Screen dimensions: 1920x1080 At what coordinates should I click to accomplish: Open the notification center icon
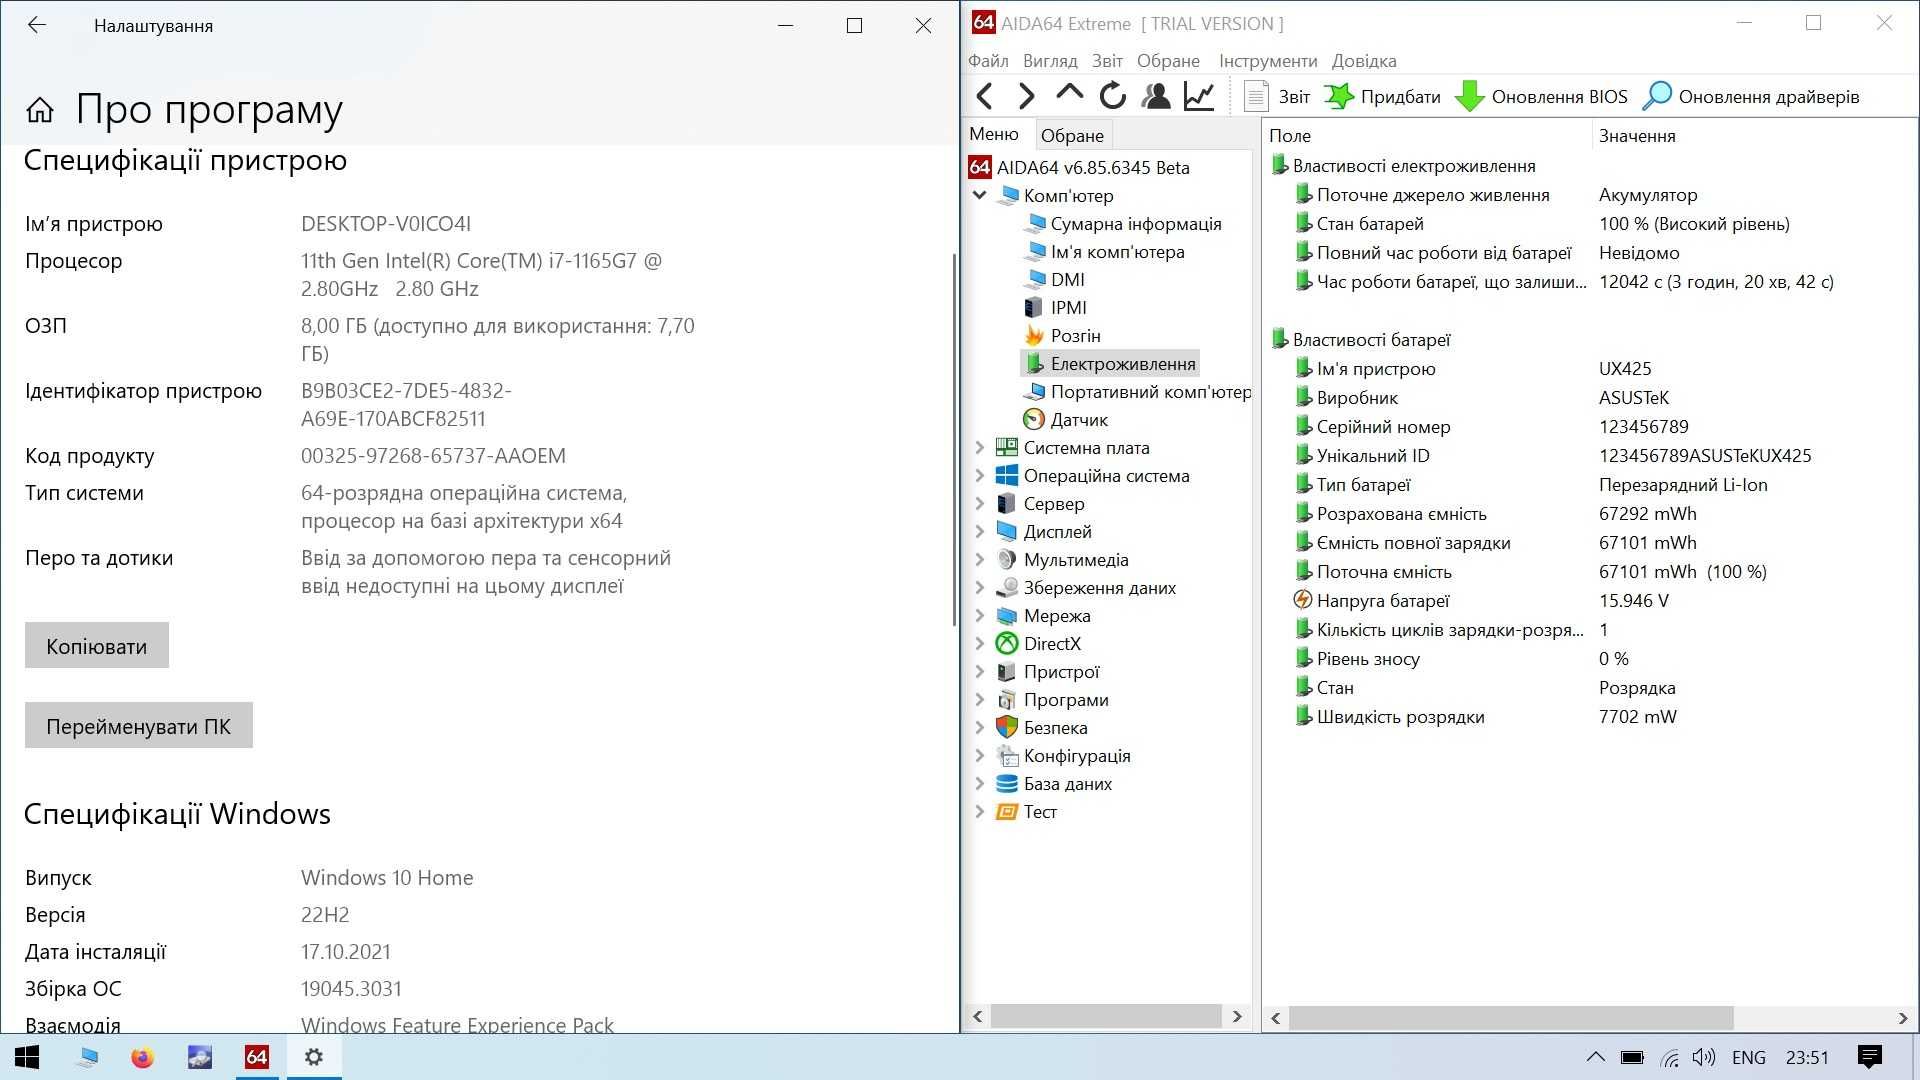[x=1869, y=1057]
